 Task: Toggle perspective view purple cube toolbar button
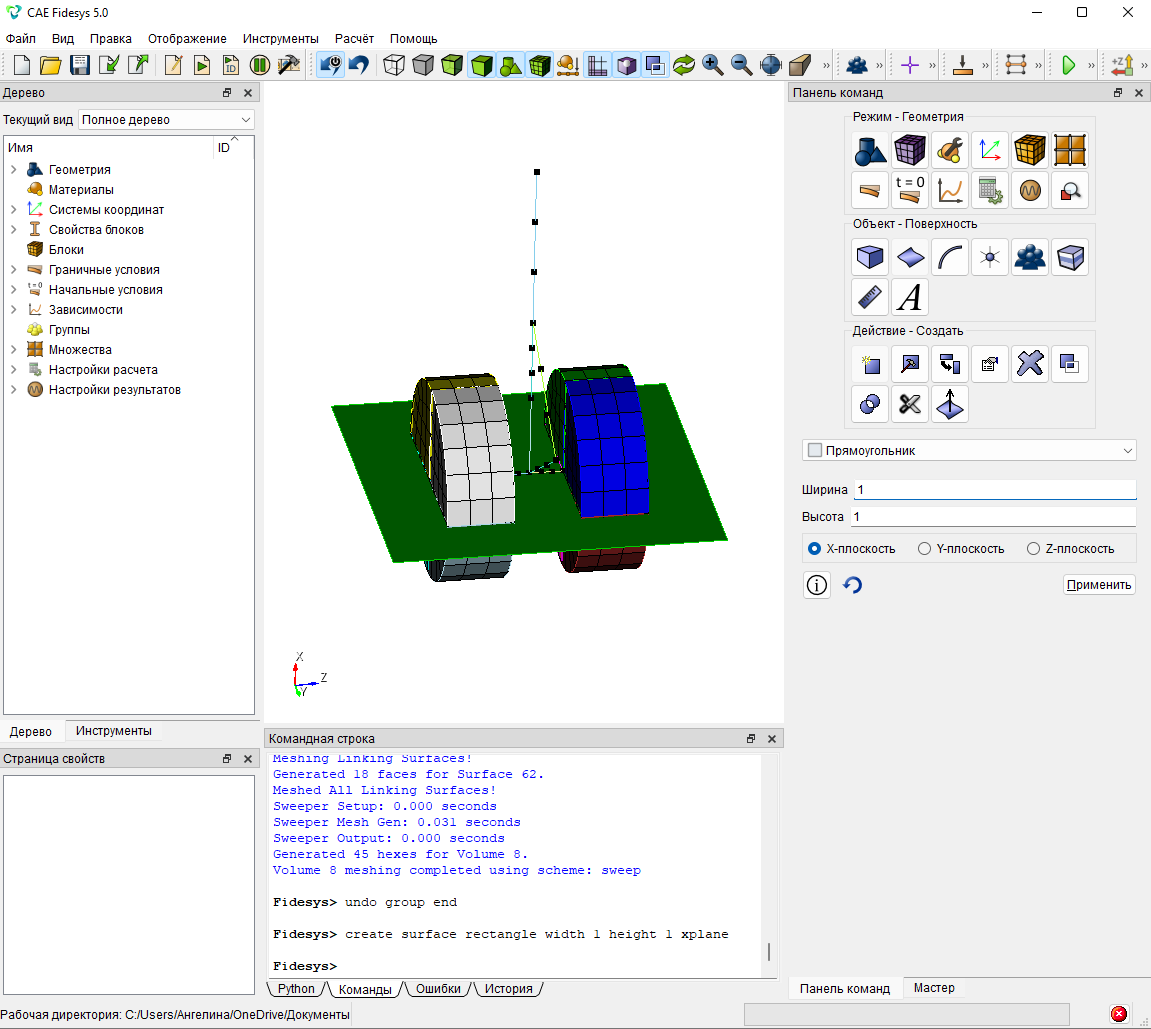[x=626, y=65]
